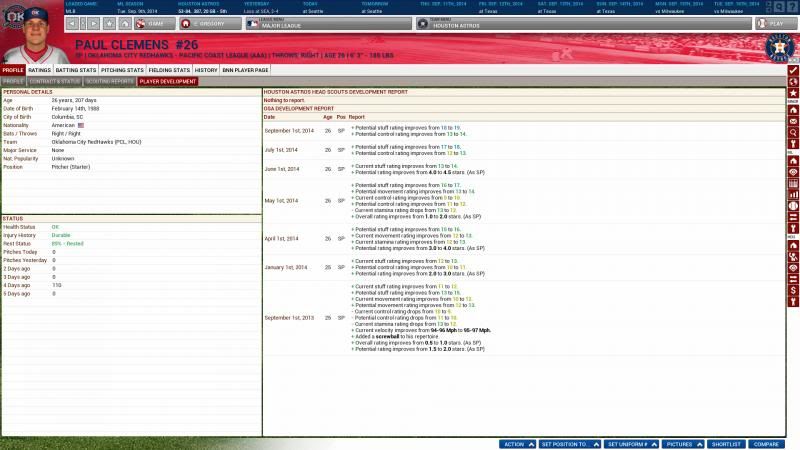Open the Houston Astros team menu

click(x=584, y=23)
